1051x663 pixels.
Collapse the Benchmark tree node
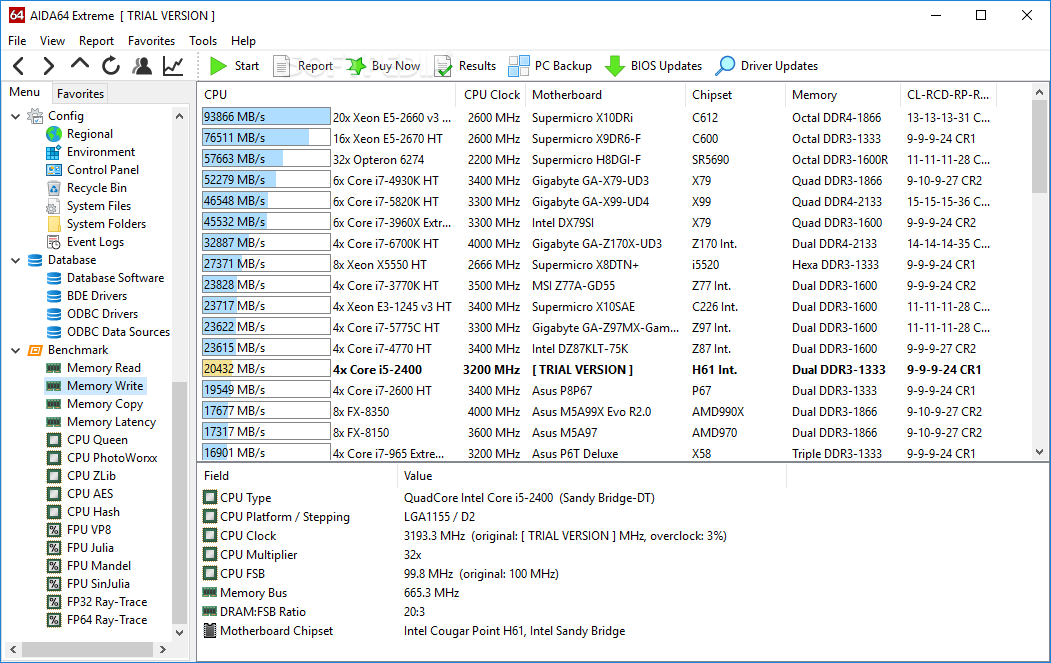pyautogui.click(x=15, y=350)
